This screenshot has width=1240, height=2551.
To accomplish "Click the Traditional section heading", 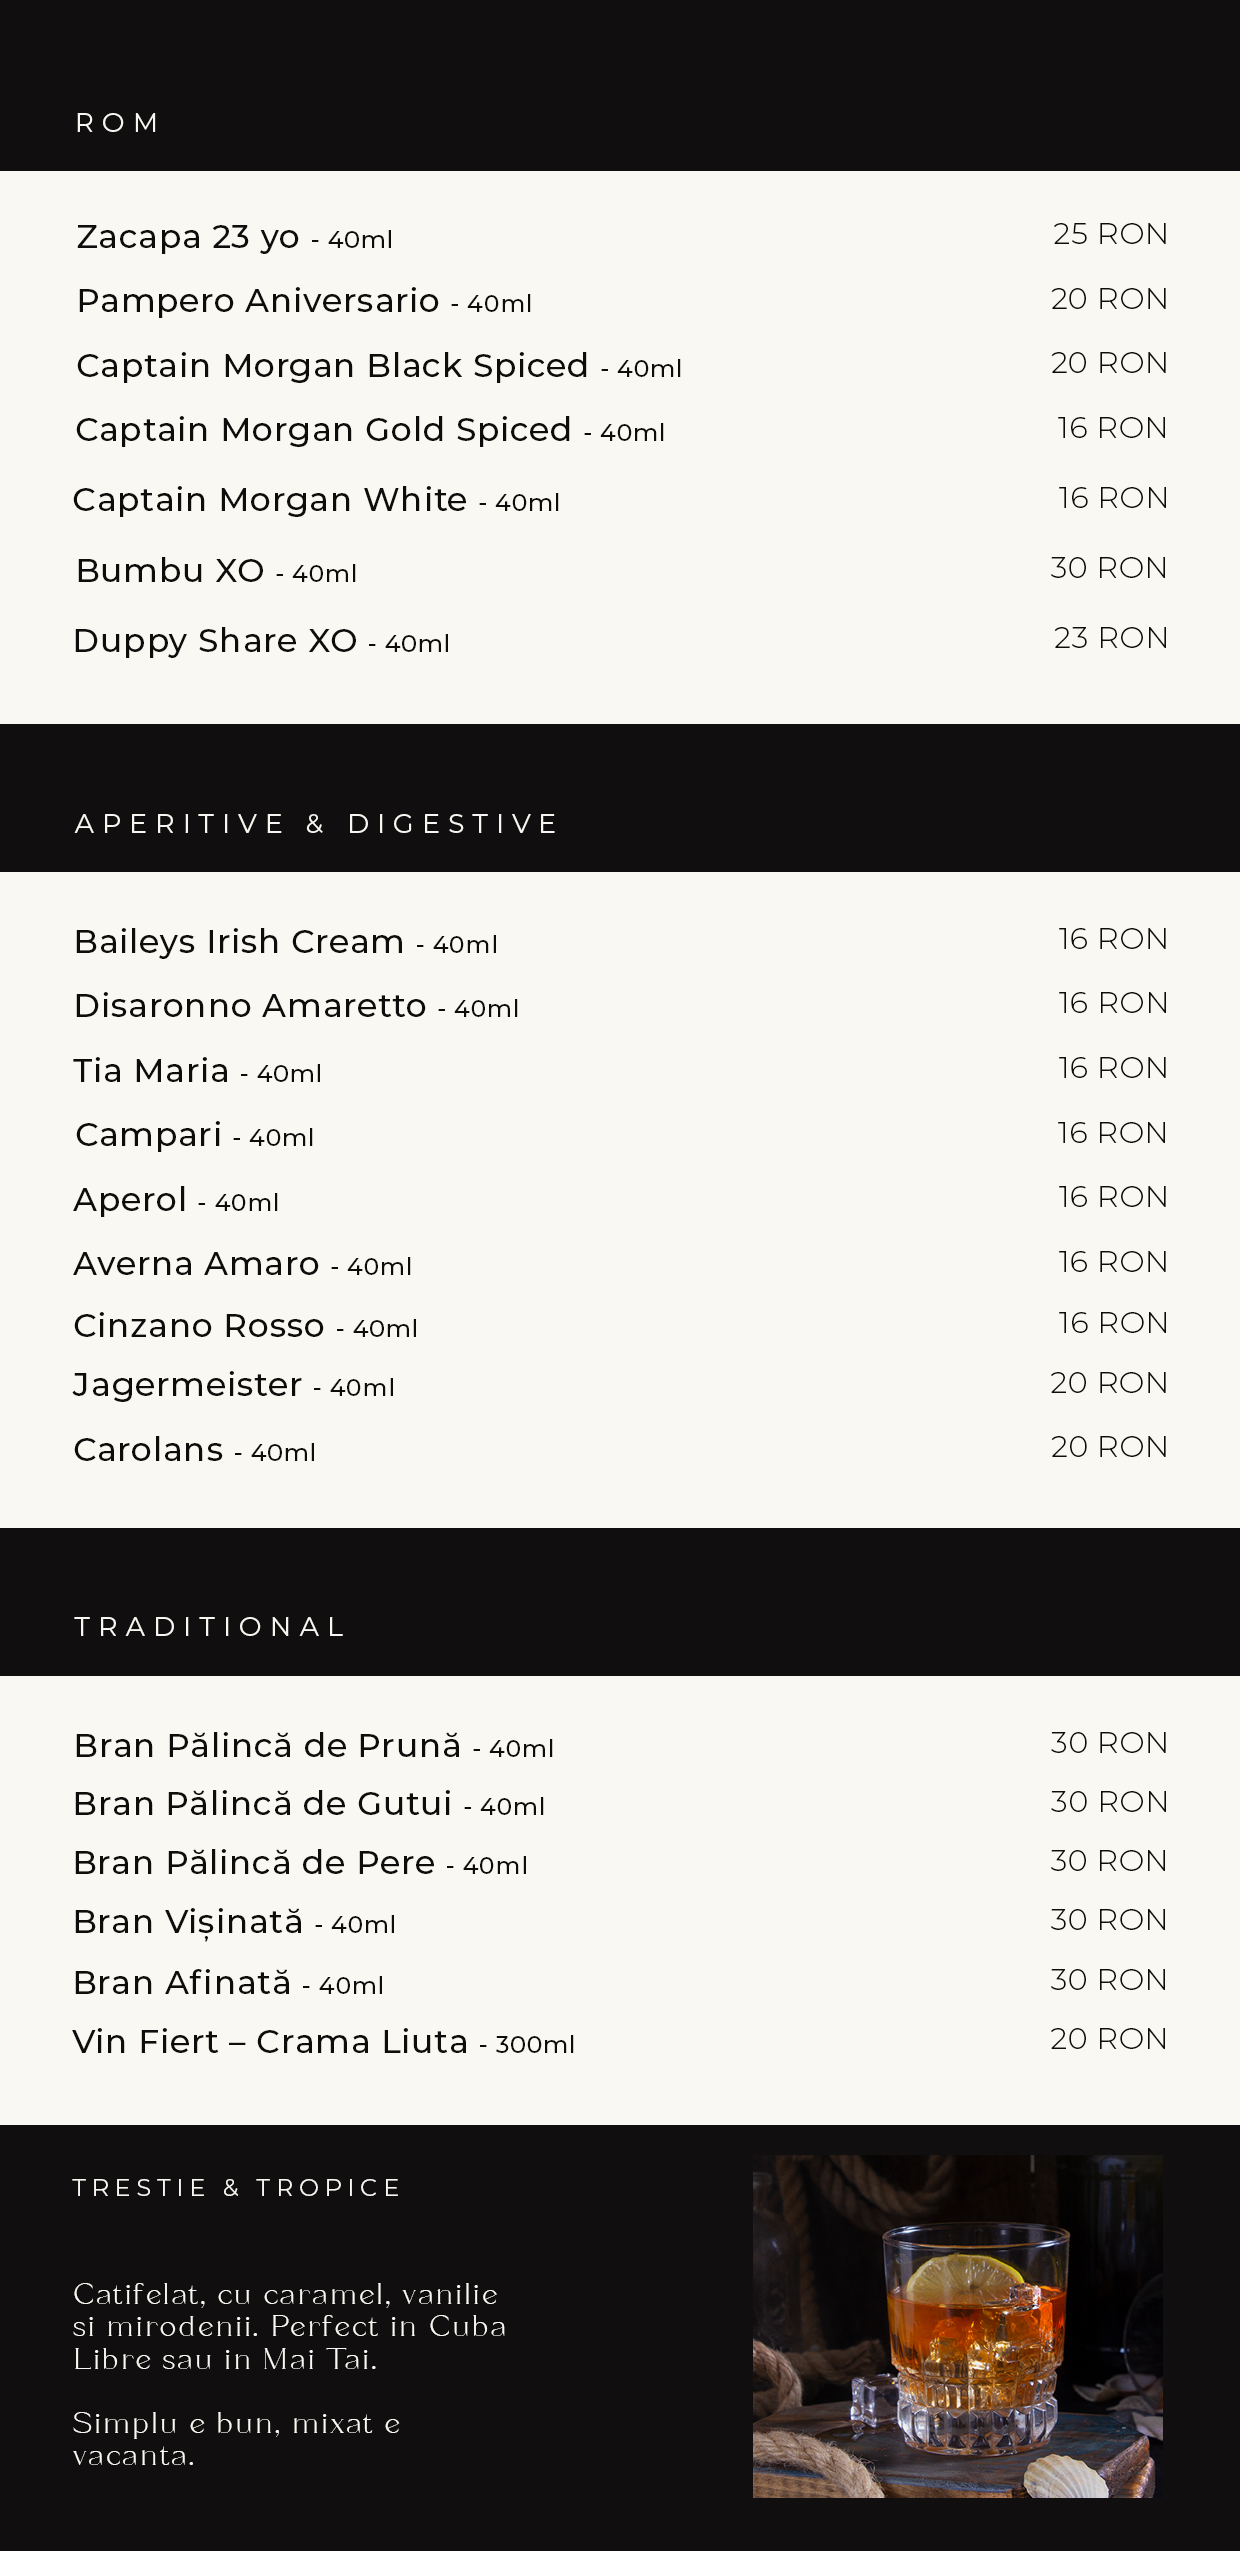I will pos(210,1627).
